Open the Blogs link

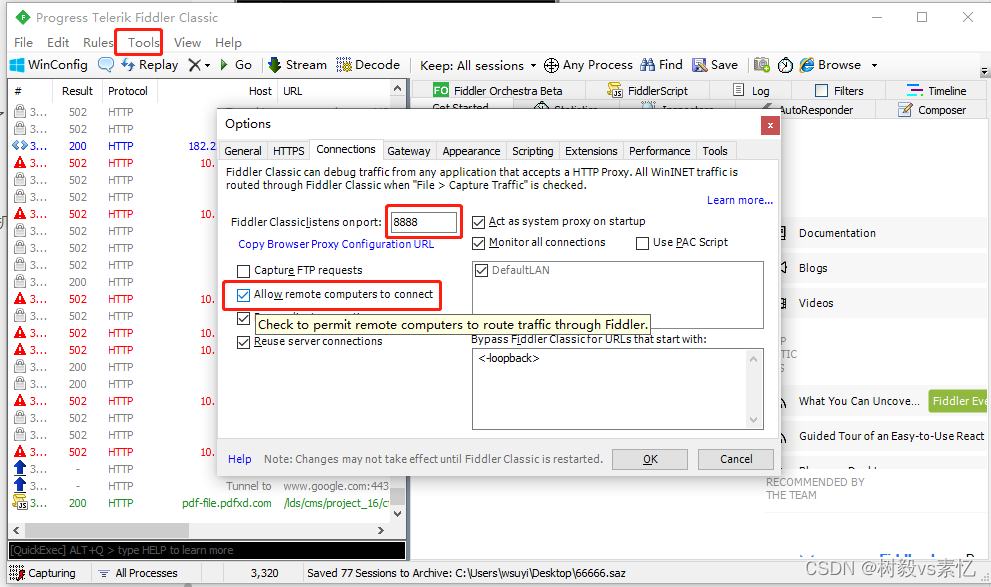pos(812,268)
